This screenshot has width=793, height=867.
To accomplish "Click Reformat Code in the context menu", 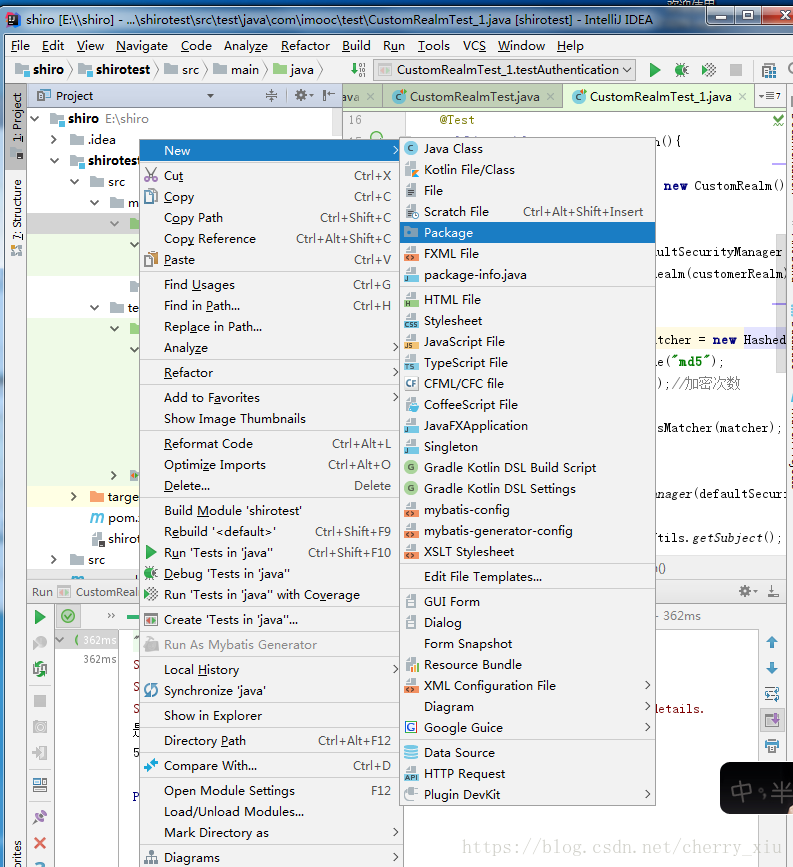I will (x=269, y=443).
